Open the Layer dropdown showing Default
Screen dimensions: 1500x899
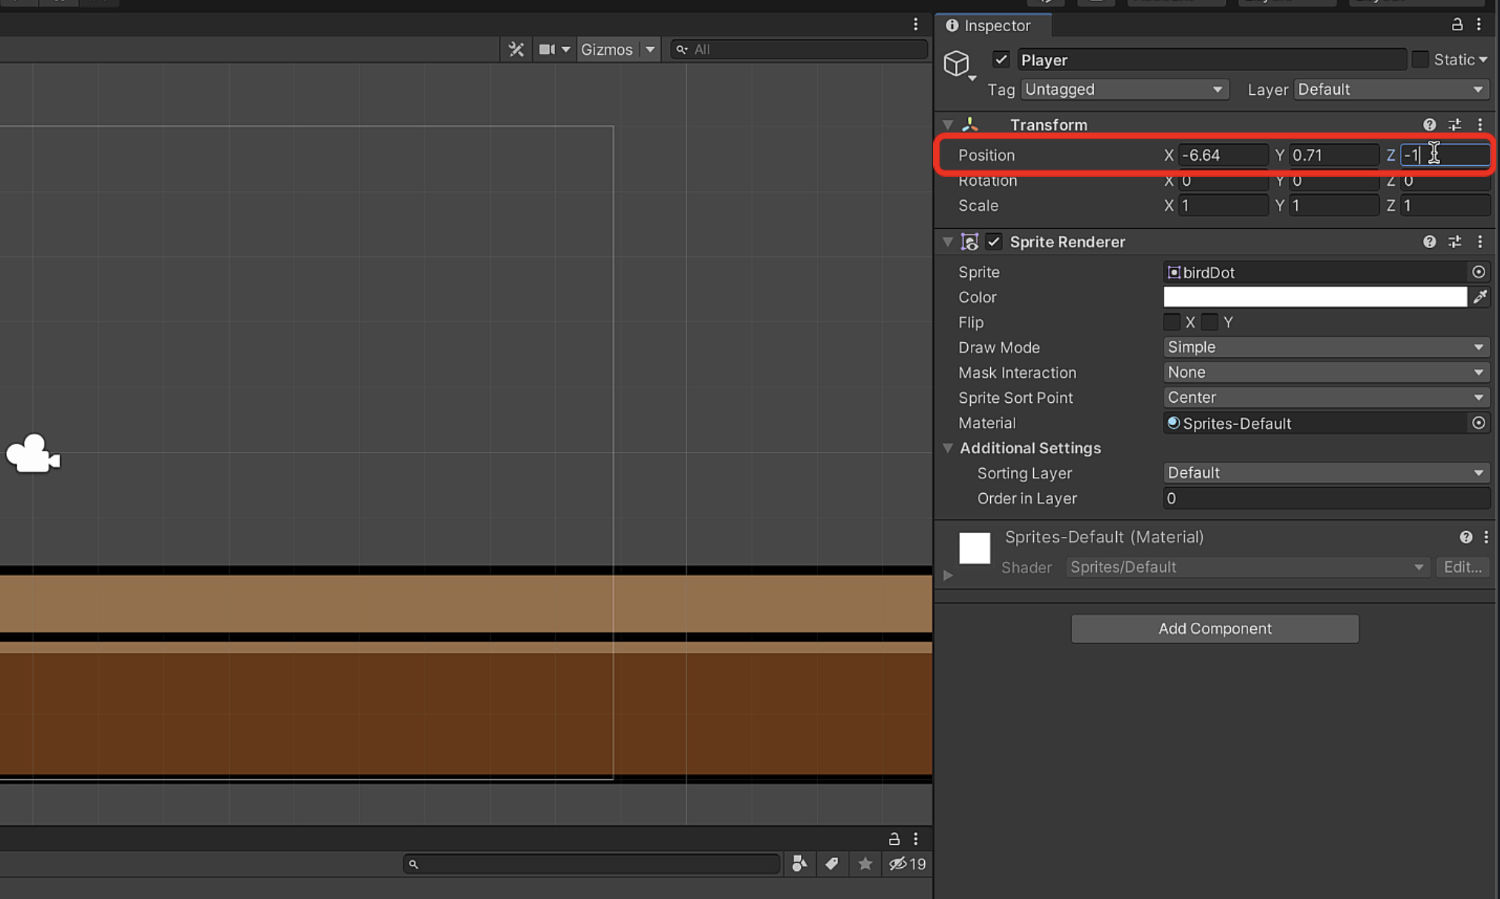[x=1391, y=89]
